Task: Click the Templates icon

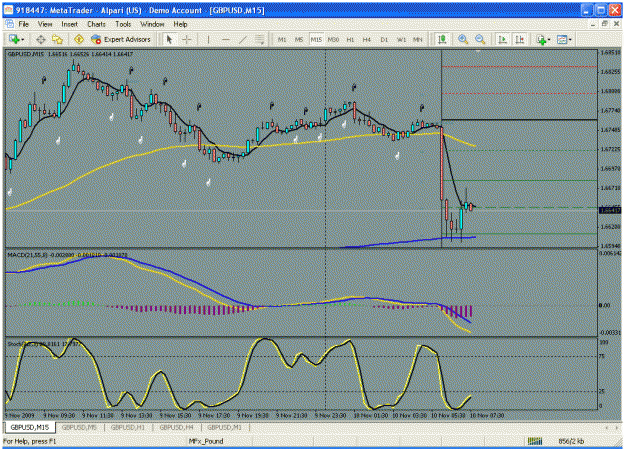Action: point(562,39)
